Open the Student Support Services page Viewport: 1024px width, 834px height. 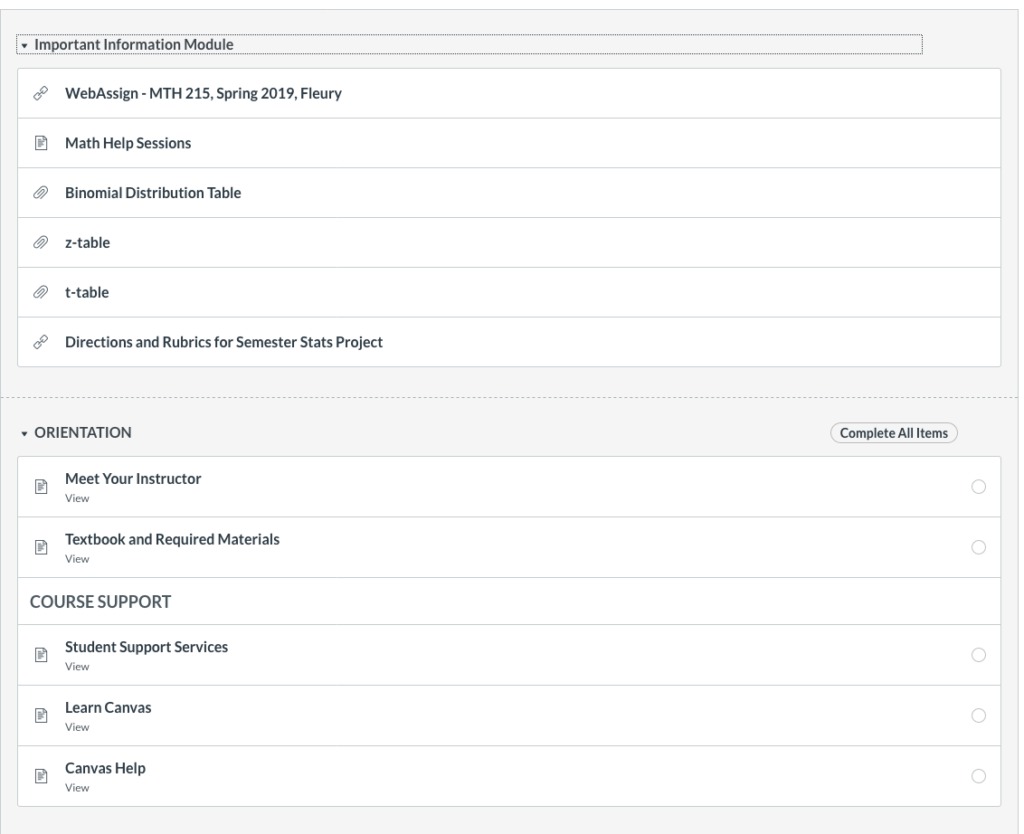pyautogui.click(x=146, y=647)
